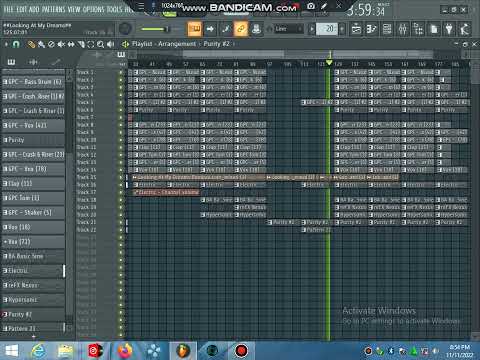Select the Zoom magnifier tool
The height and width of the screenshot is (360, 480).
pyautogui.click(x=100, y=44)
